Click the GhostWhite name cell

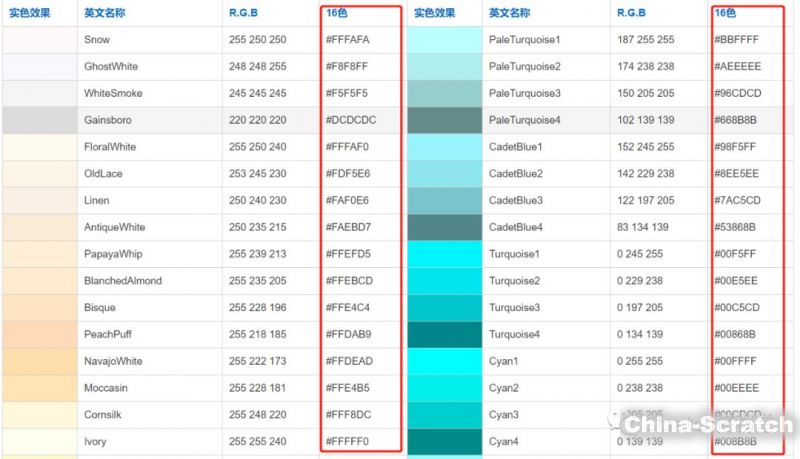click(x=111, y=67)
